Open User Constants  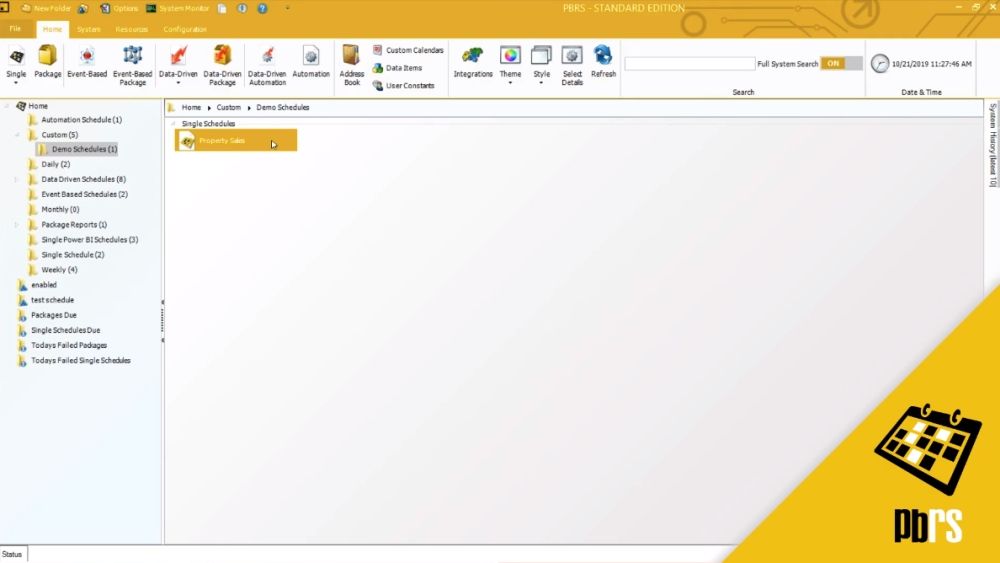tap(403, 85)
